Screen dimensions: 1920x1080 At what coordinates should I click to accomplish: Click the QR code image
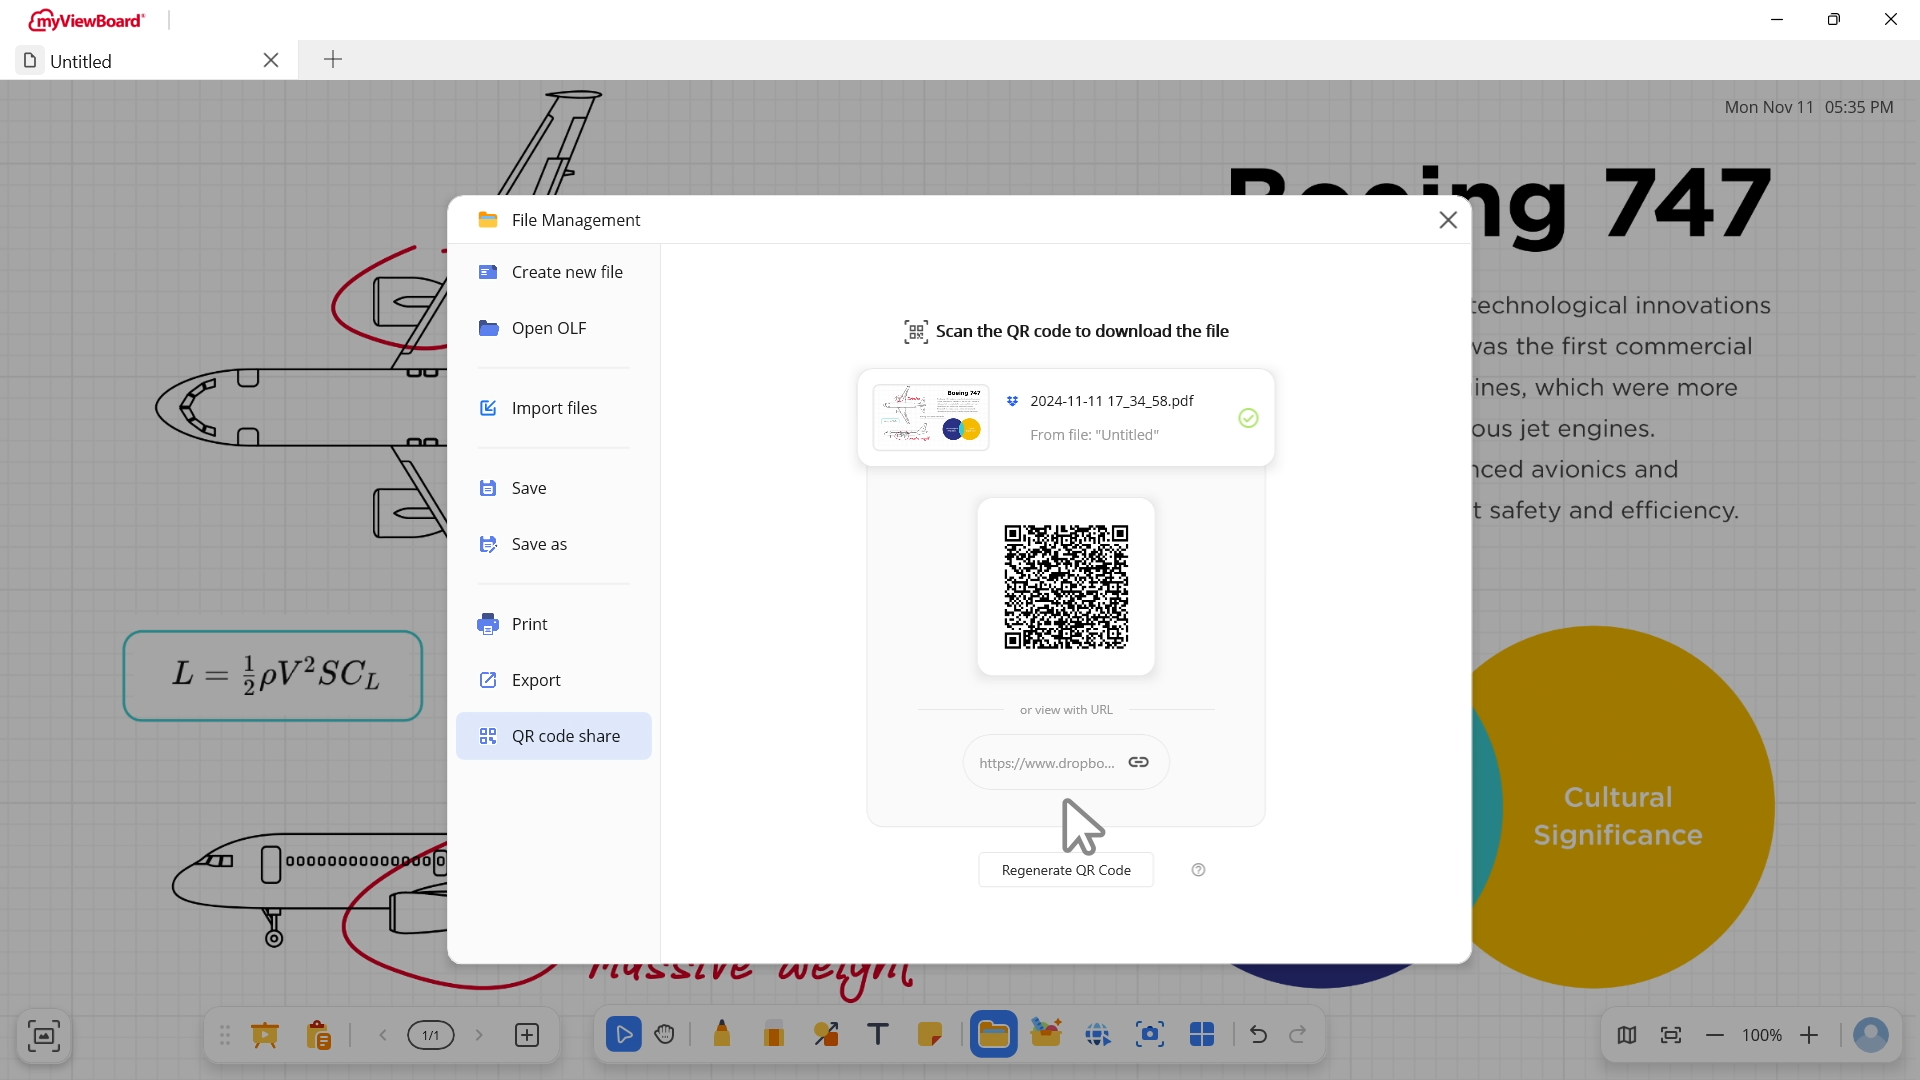point(1066,587)
